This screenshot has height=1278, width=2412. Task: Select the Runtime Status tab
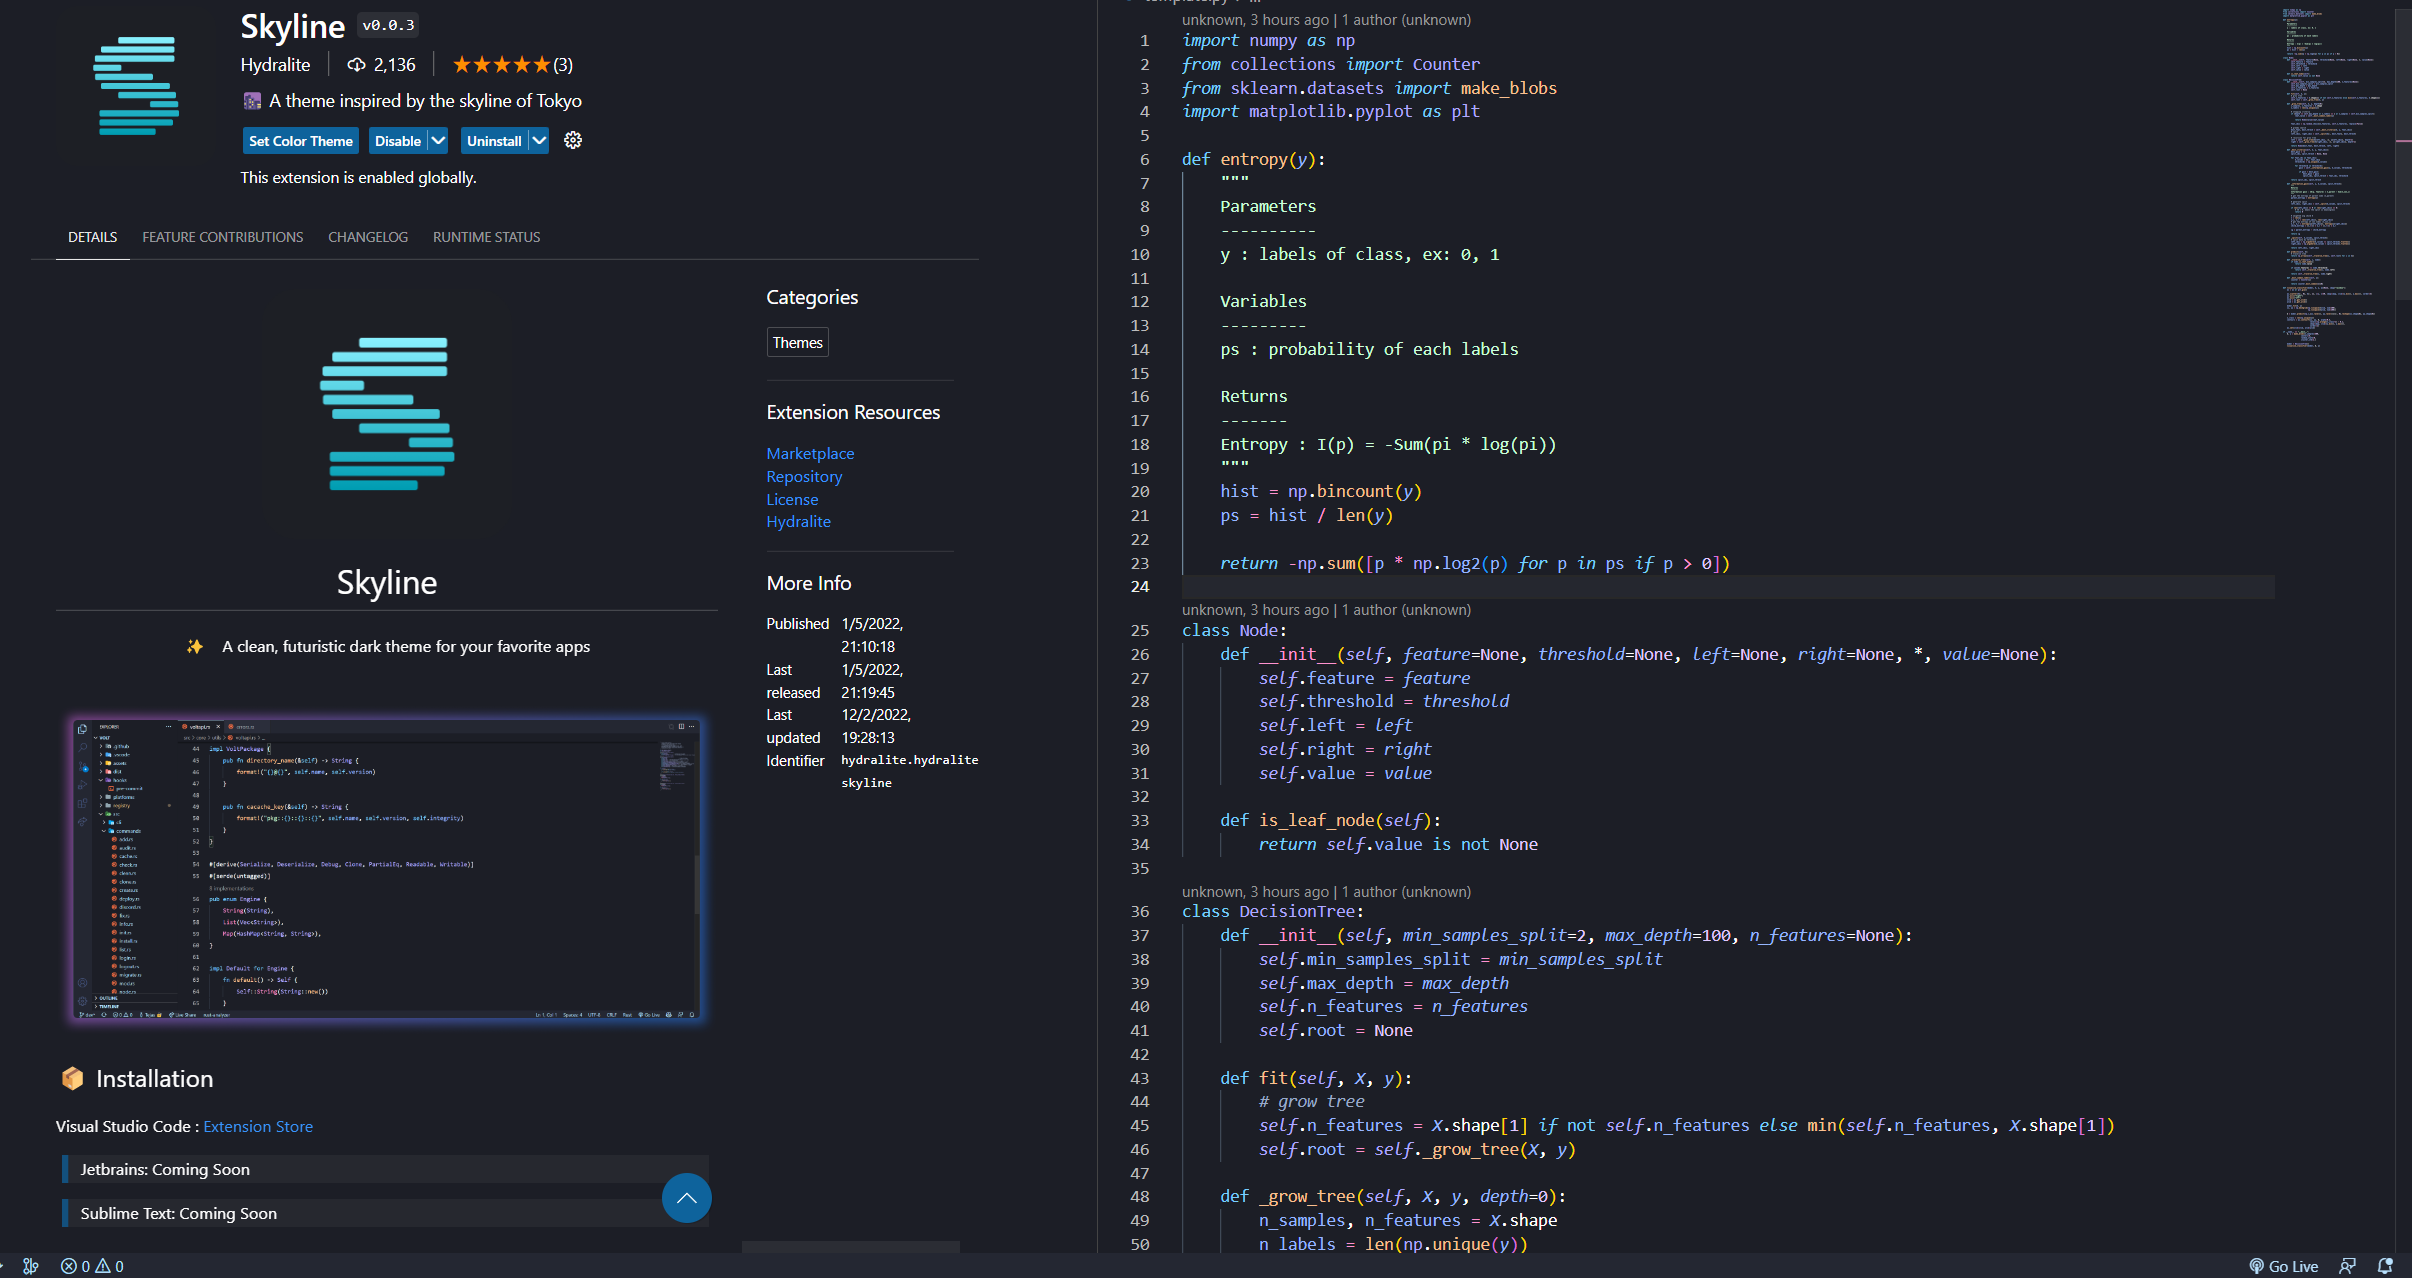486,237
